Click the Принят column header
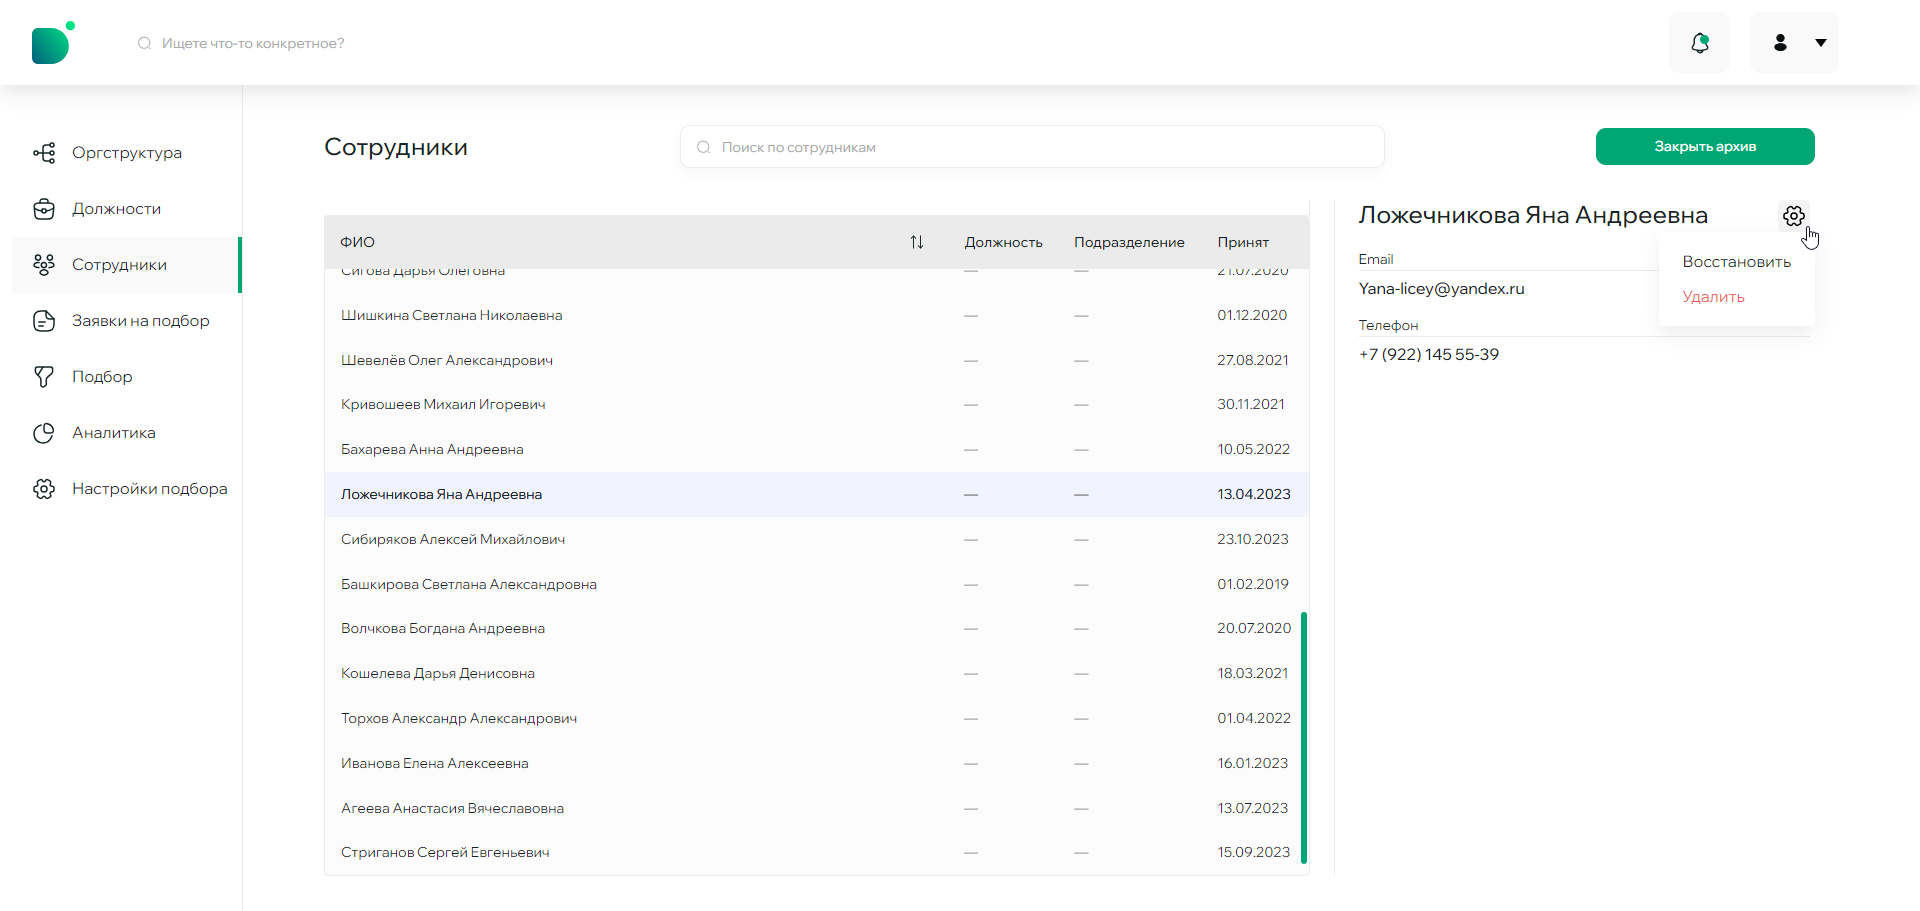 tap(1243, 242)
